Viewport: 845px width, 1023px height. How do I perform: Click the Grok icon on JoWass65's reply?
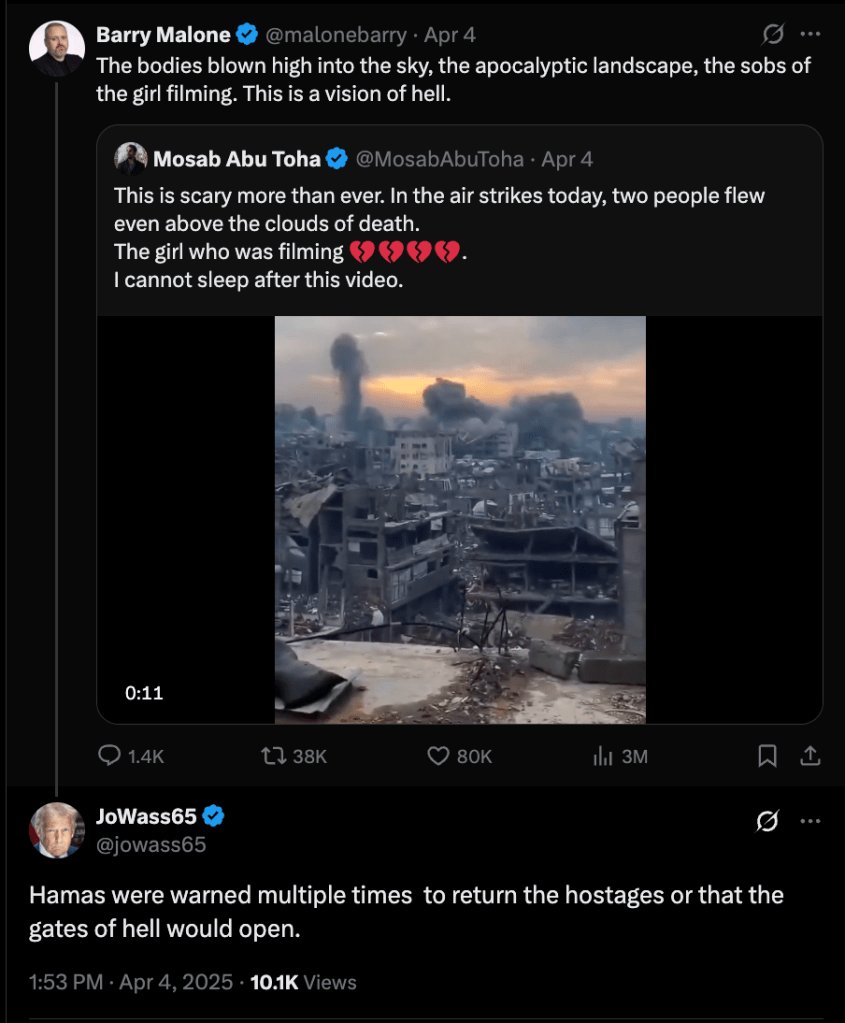click(x=767, y=821)
